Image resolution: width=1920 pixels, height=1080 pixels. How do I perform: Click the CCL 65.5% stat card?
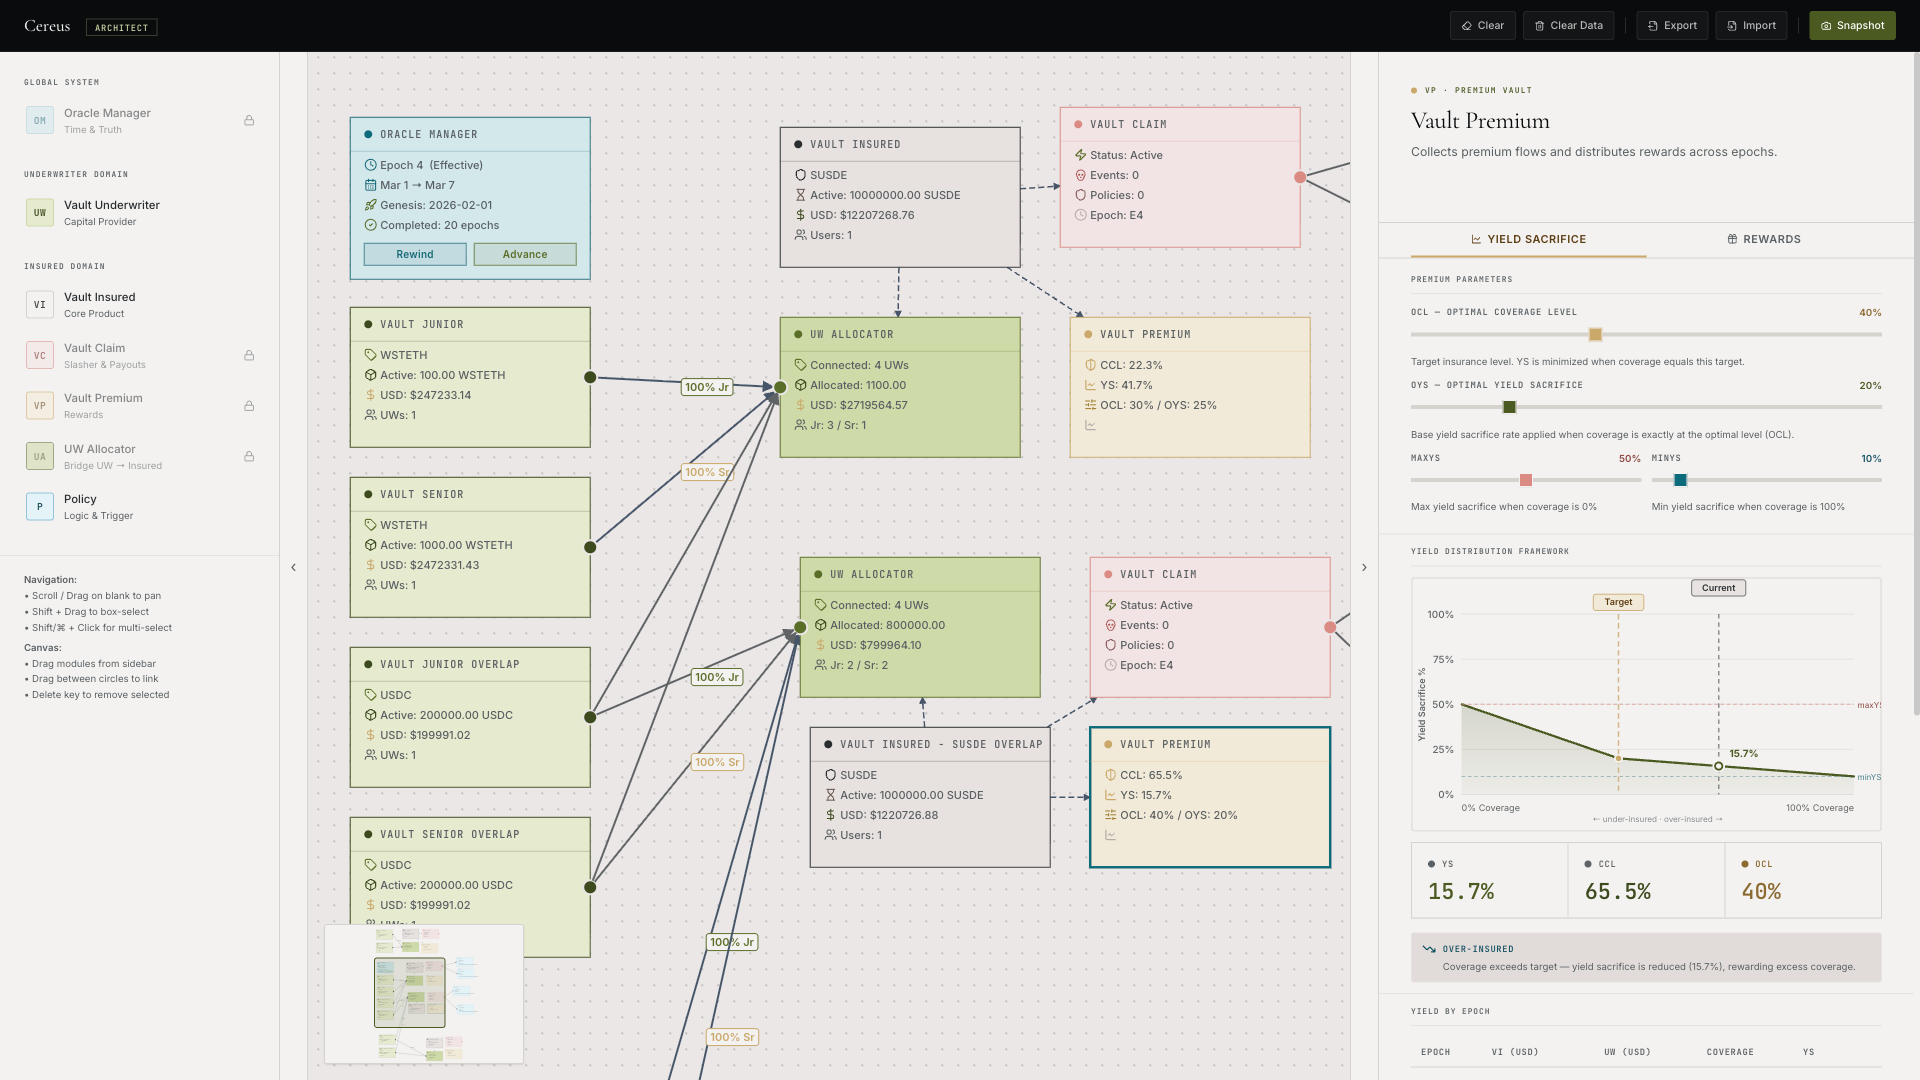pos(1647,880)
